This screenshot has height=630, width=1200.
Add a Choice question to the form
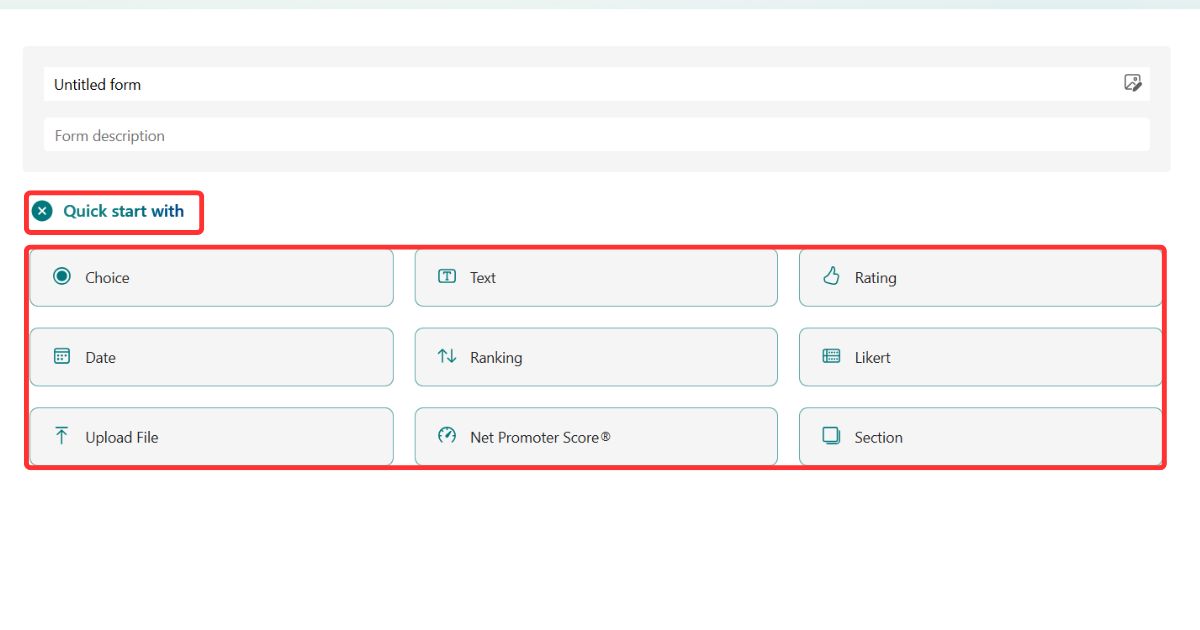(211, 277)
